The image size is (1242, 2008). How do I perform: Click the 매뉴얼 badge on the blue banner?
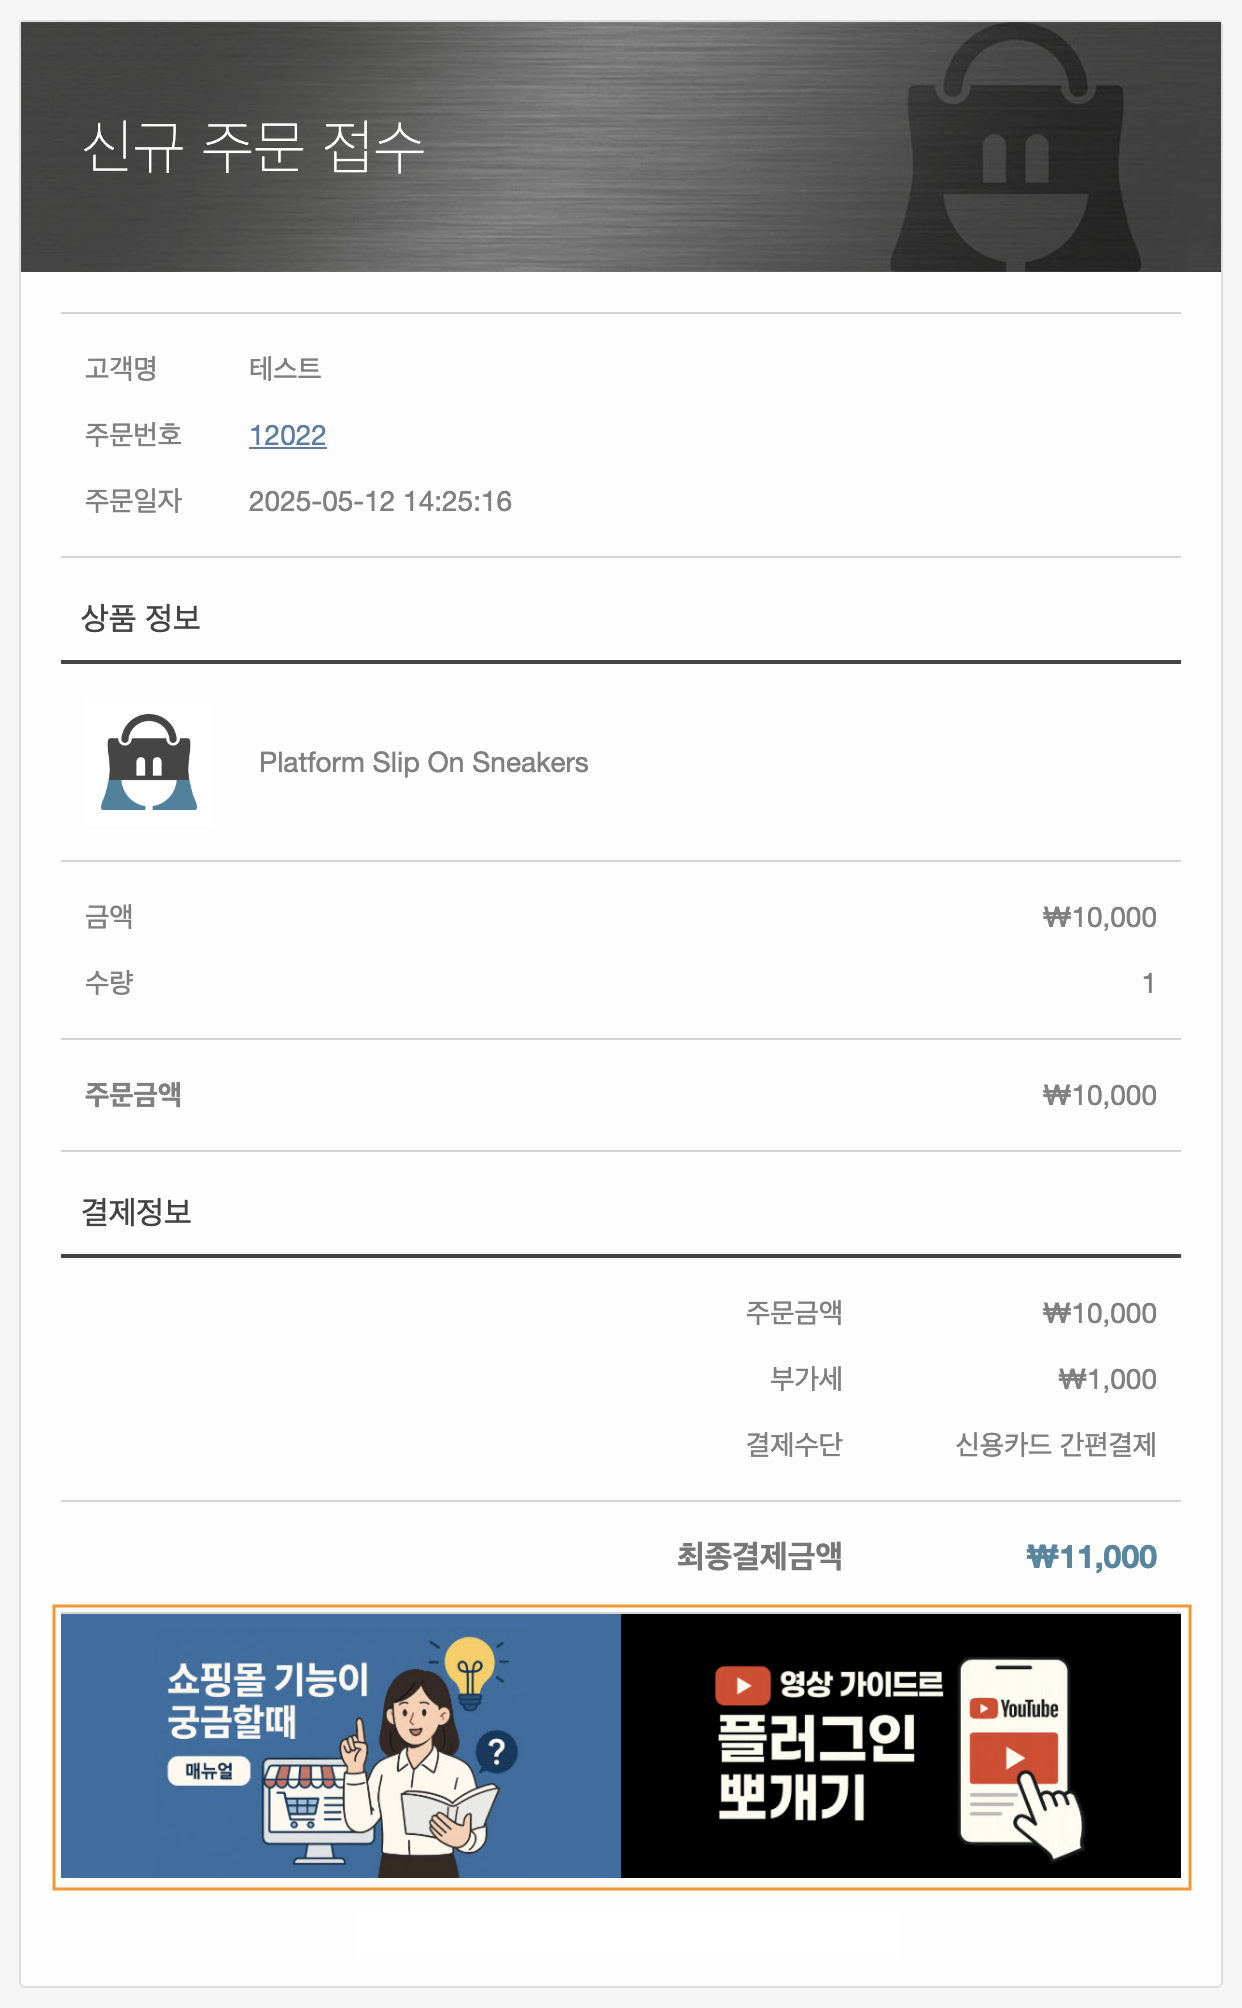(x=209, y=1771)
